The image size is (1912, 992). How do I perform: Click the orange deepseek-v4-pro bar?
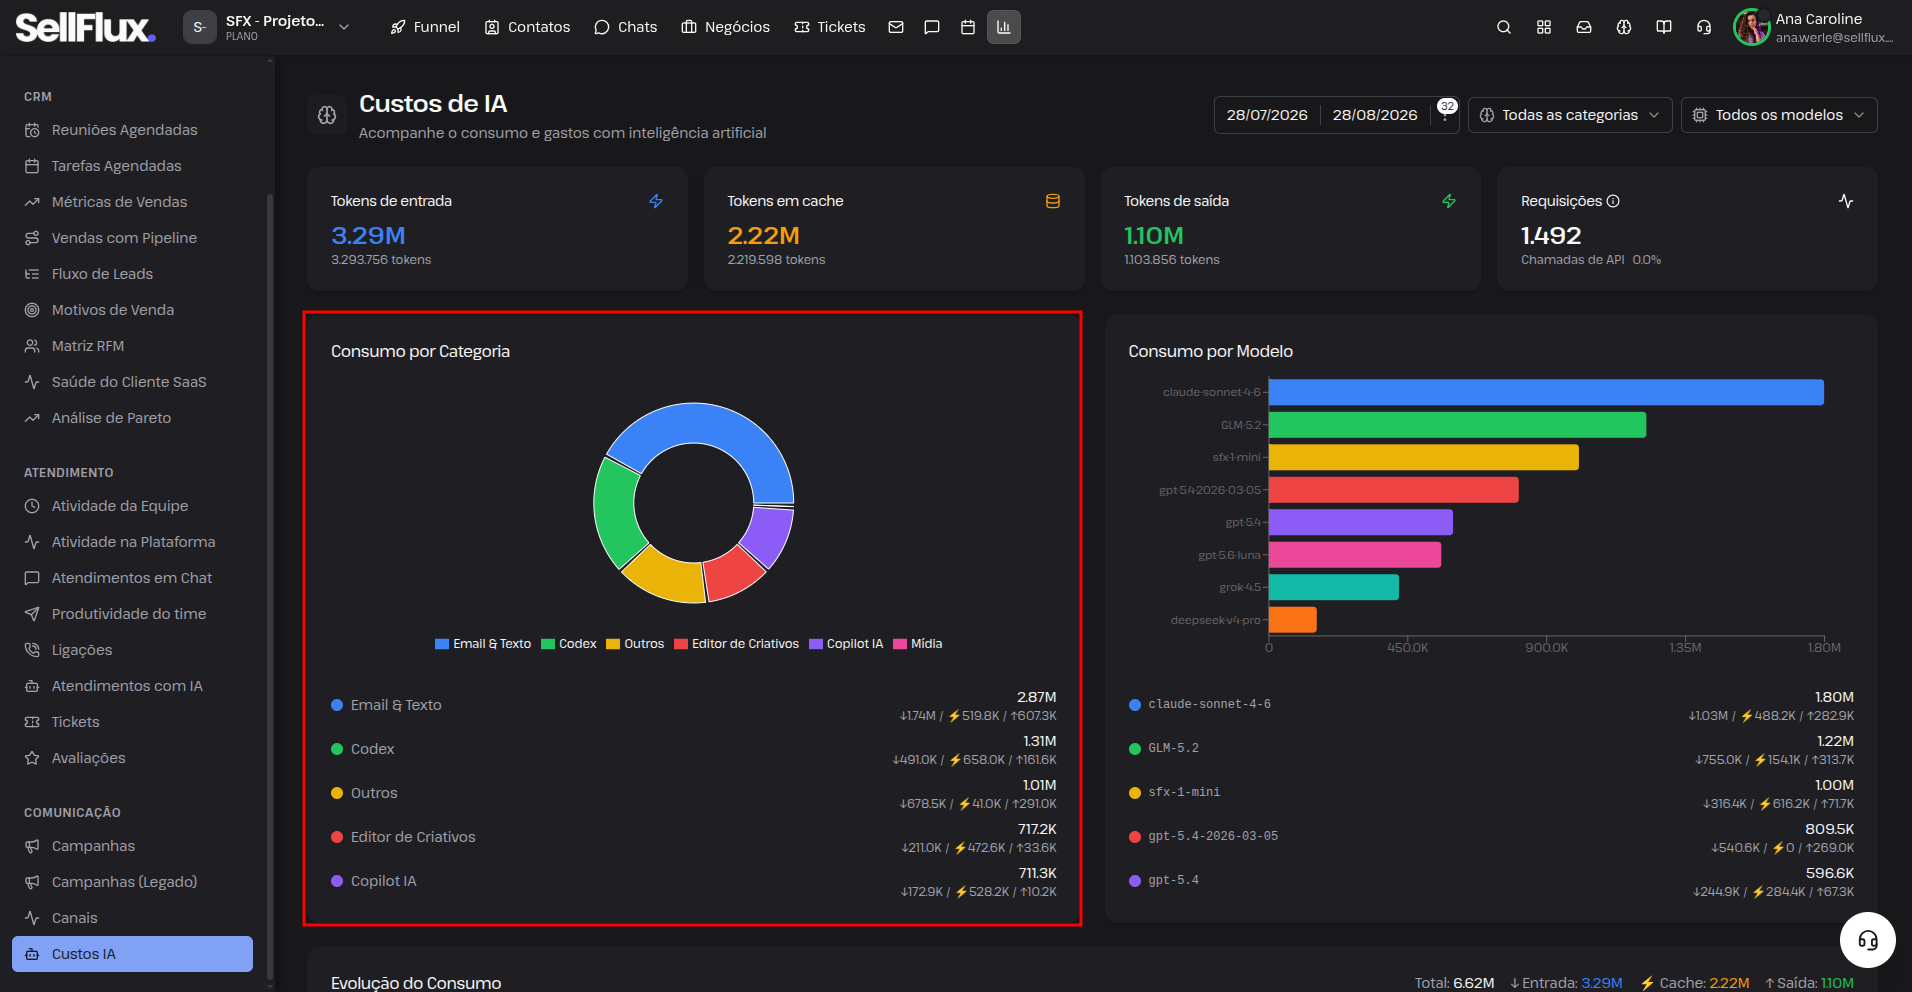click(x=1293, y=620)
